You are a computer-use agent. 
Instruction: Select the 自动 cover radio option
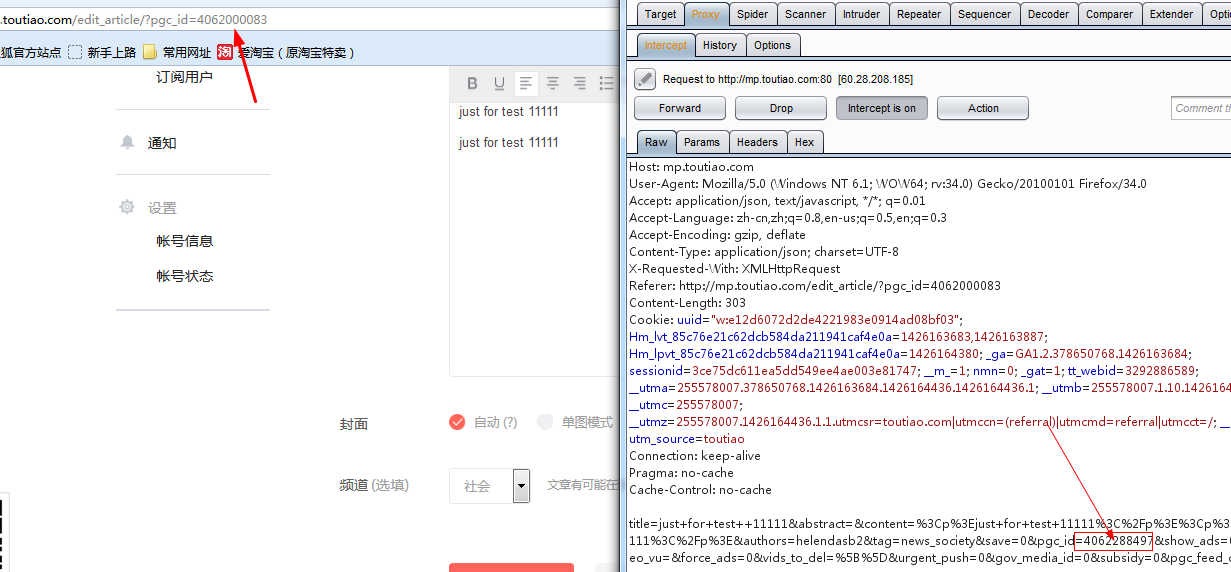coord(457,422)
